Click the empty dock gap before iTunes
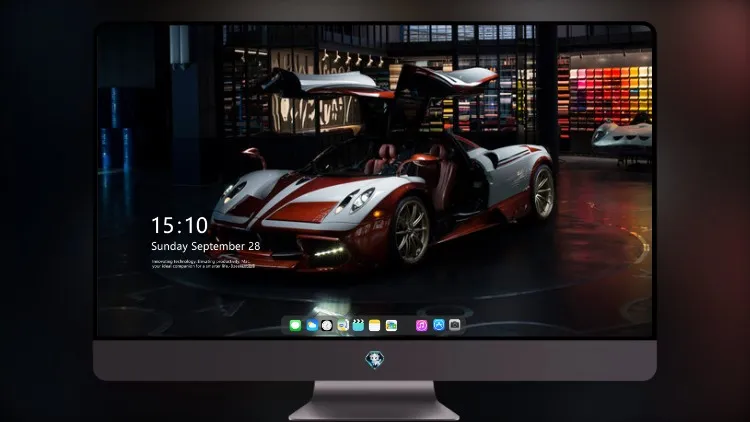Image resolution: width=750 pixels, height=422 pixels. click(407, 325)
